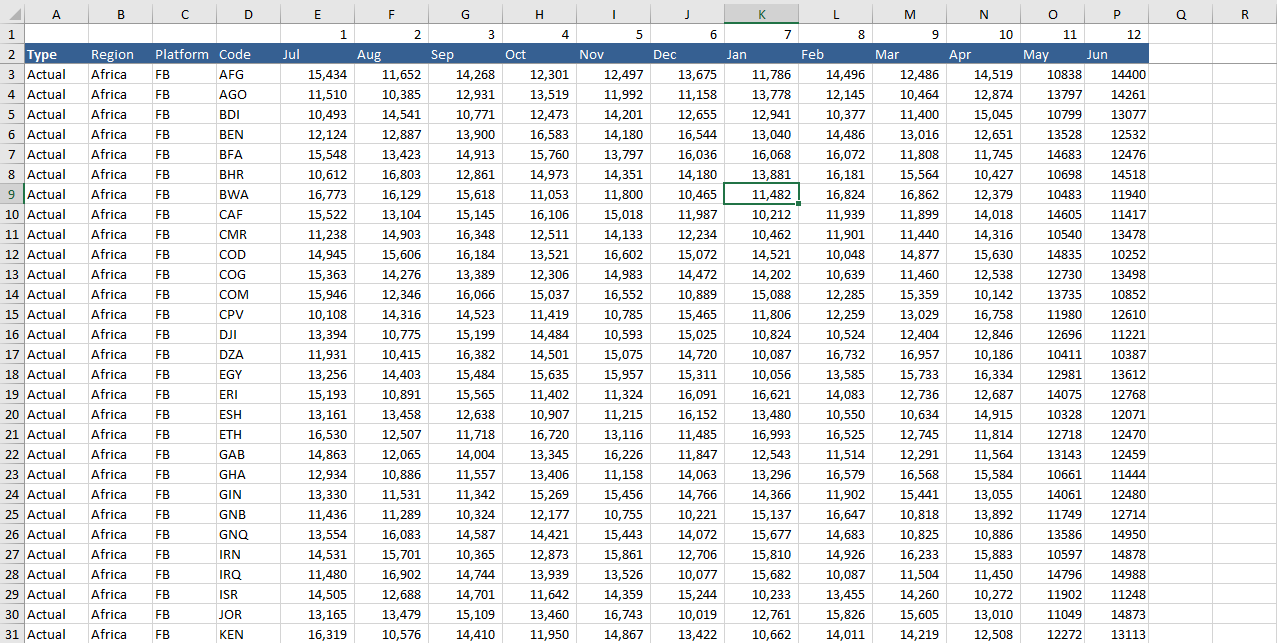
Task: Select code cell KEN
Action: 248,634
